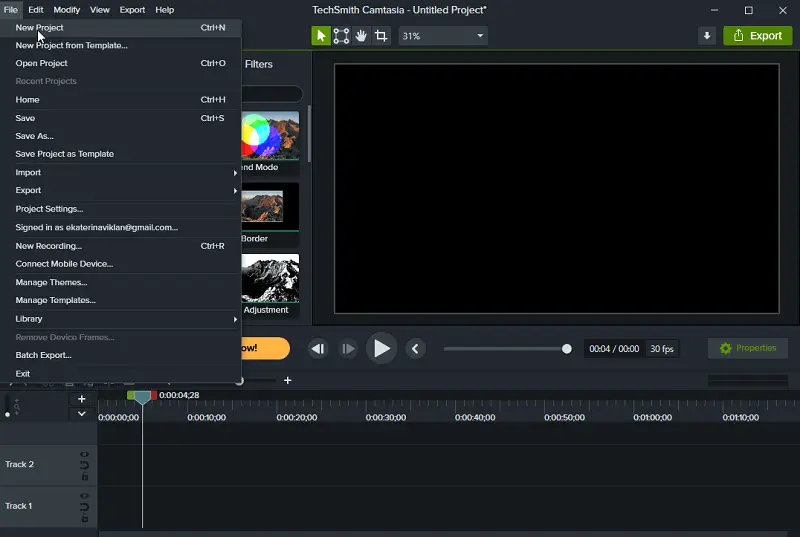Screen dimensions: 800x537
Task: Expand the Library submenu
Action: [120, 319]
